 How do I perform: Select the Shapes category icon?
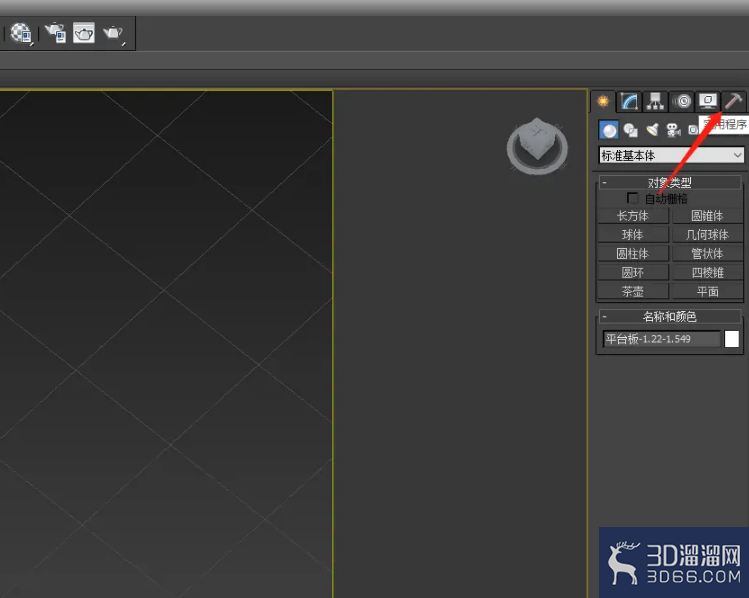(x=631, y=130)
